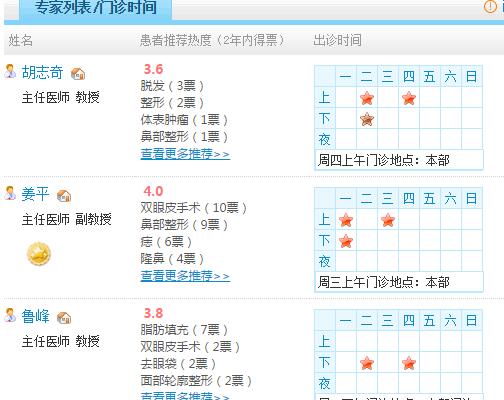Viewport: 504px width, 400px height.
Task: Select 姜平's Monday morning star slot
Action: click(346, 220)
